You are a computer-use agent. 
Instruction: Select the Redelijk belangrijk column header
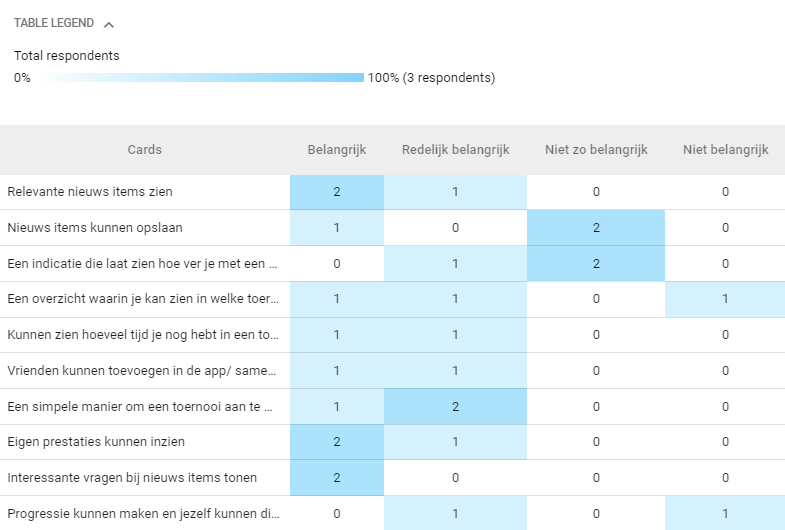tap(455, 150)
